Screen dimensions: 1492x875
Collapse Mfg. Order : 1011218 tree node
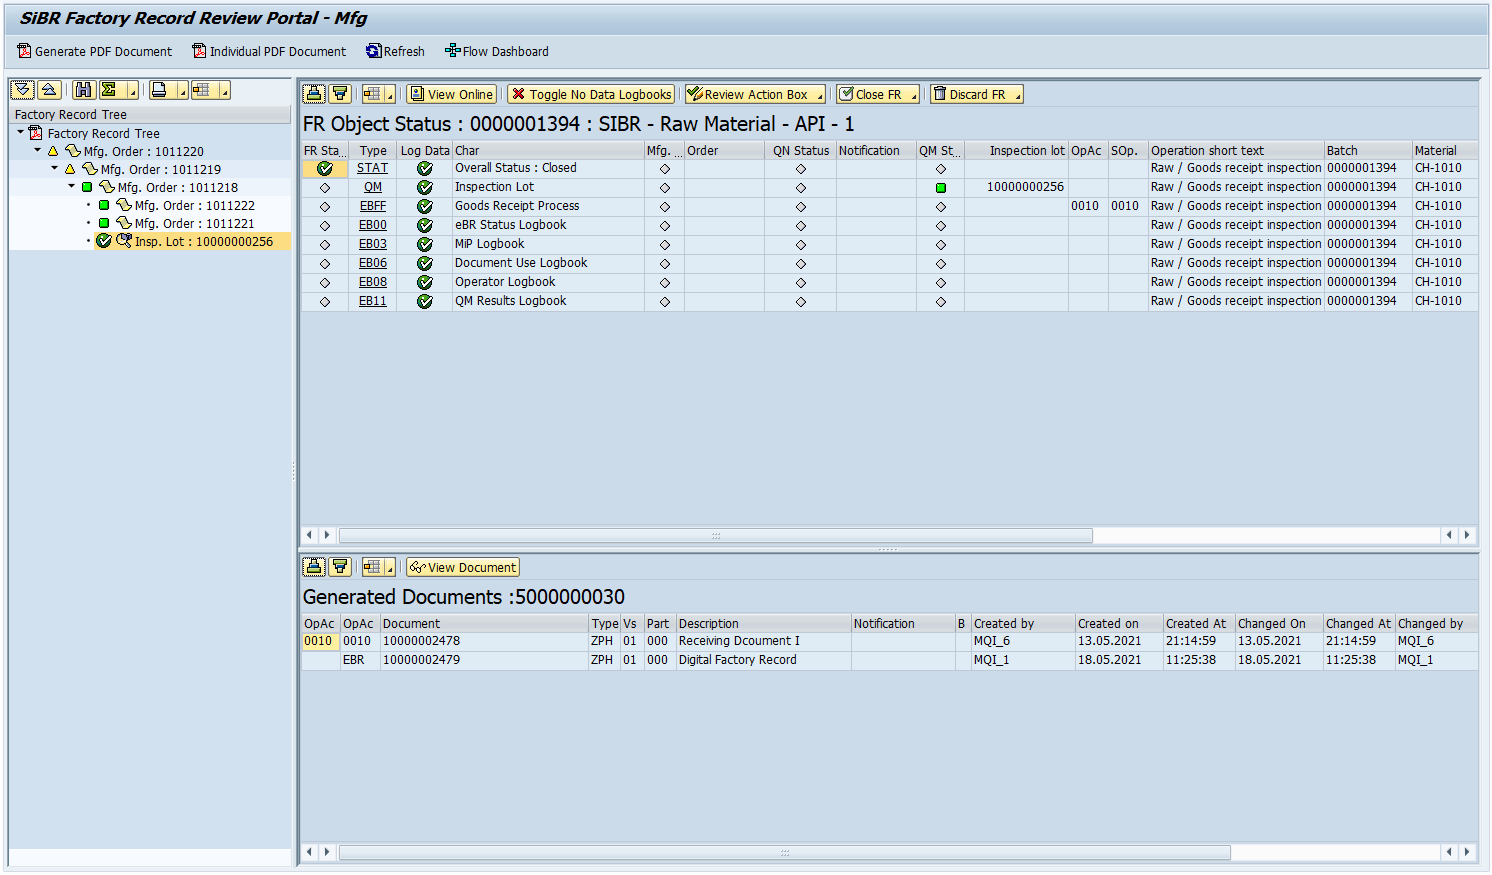(72, 187)
